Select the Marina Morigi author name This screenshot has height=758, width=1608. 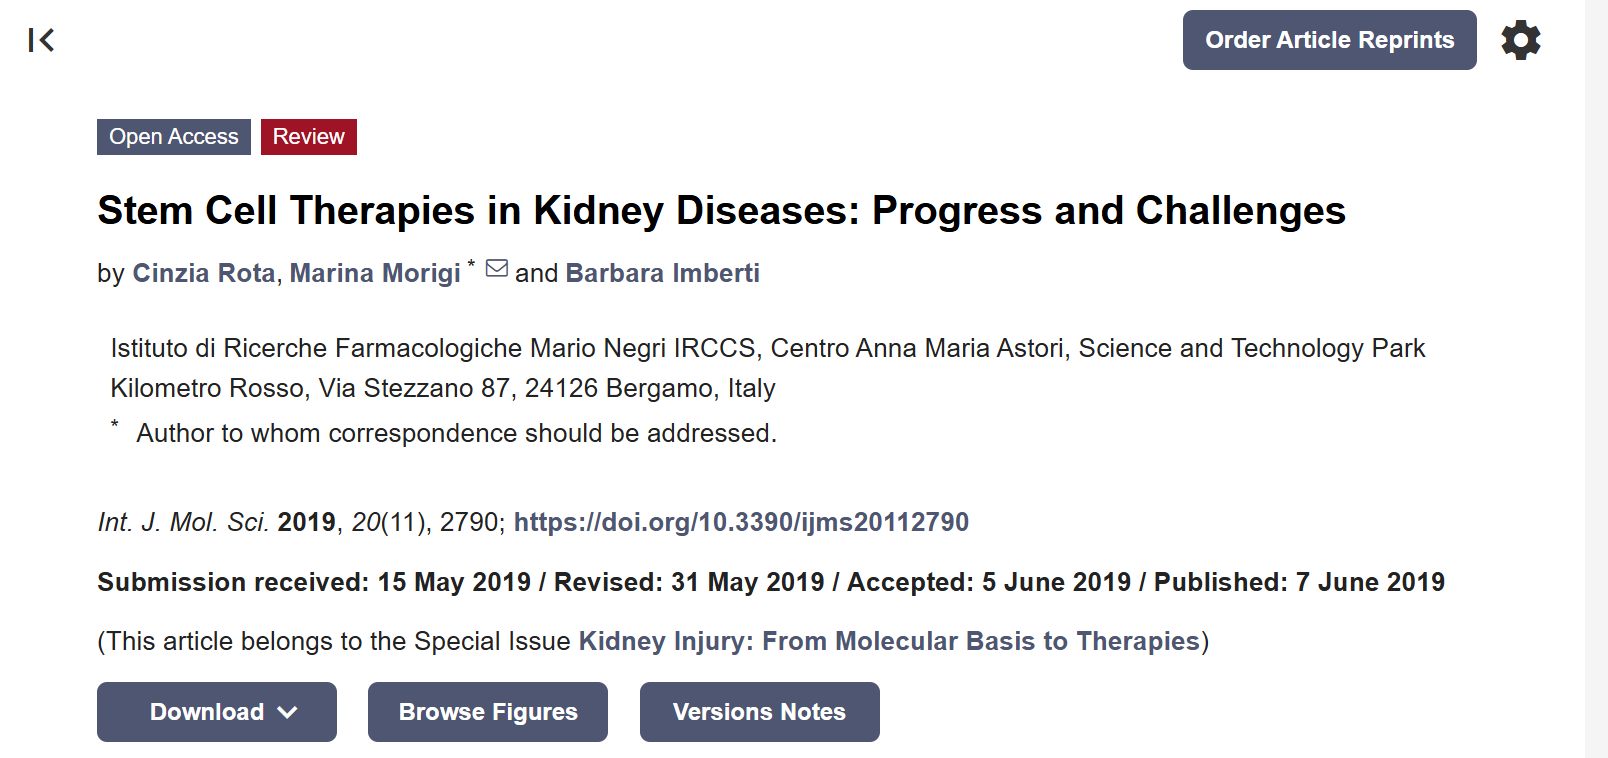click(375, 273)
